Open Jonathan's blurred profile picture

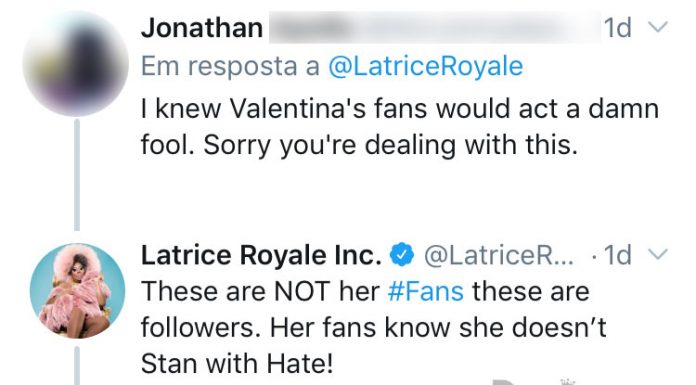[76, 64]
